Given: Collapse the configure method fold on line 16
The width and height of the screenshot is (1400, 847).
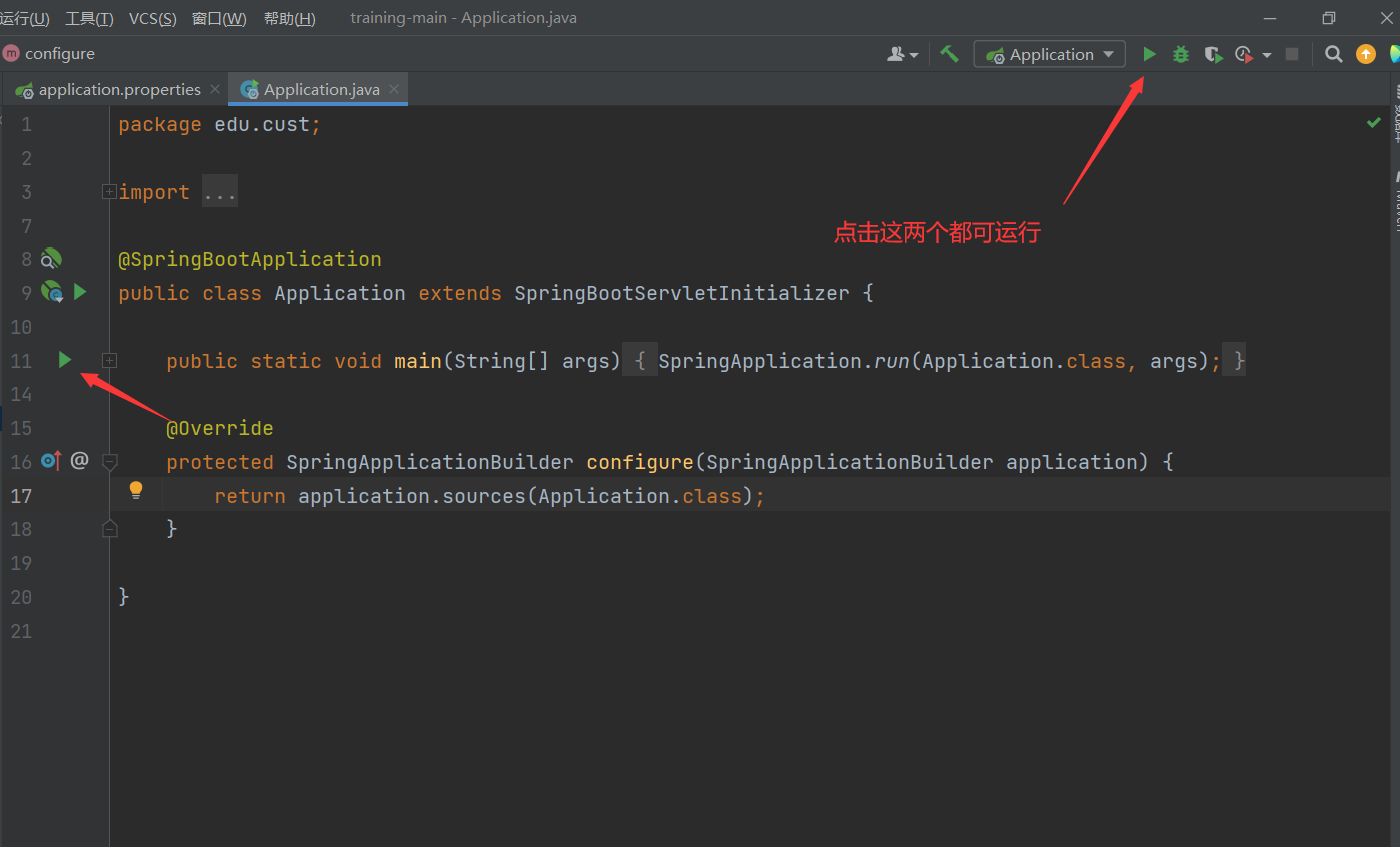Looking at the screenshot, I should pos(109,461).
